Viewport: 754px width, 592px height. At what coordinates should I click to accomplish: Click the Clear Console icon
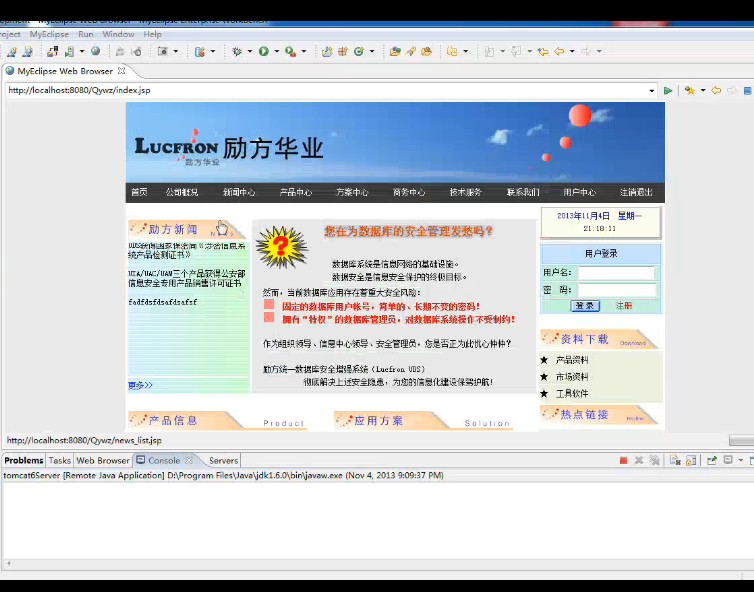tap(675, 461)
